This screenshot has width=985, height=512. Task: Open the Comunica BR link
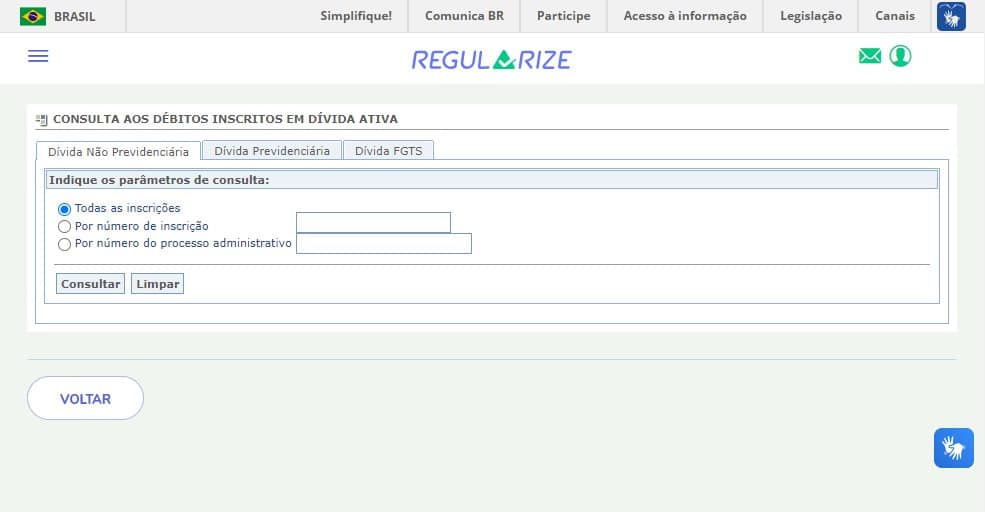click(x=464, y=16)
